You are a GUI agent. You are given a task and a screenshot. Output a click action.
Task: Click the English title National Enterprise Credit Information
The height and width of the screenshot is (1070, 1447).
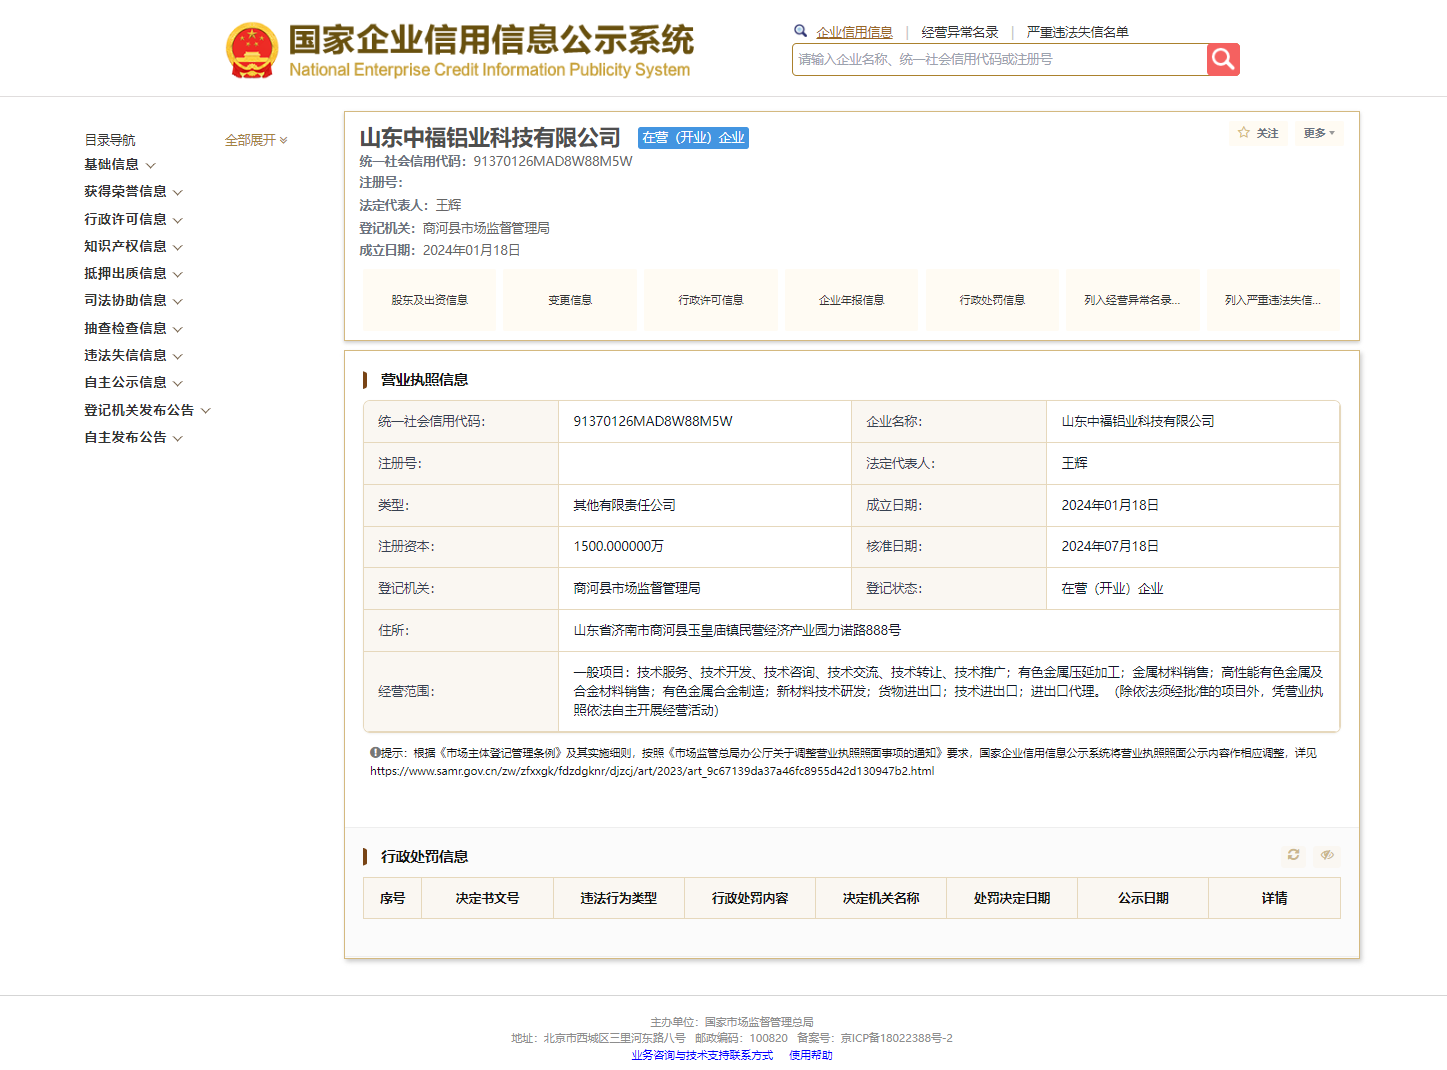[490, 70]
